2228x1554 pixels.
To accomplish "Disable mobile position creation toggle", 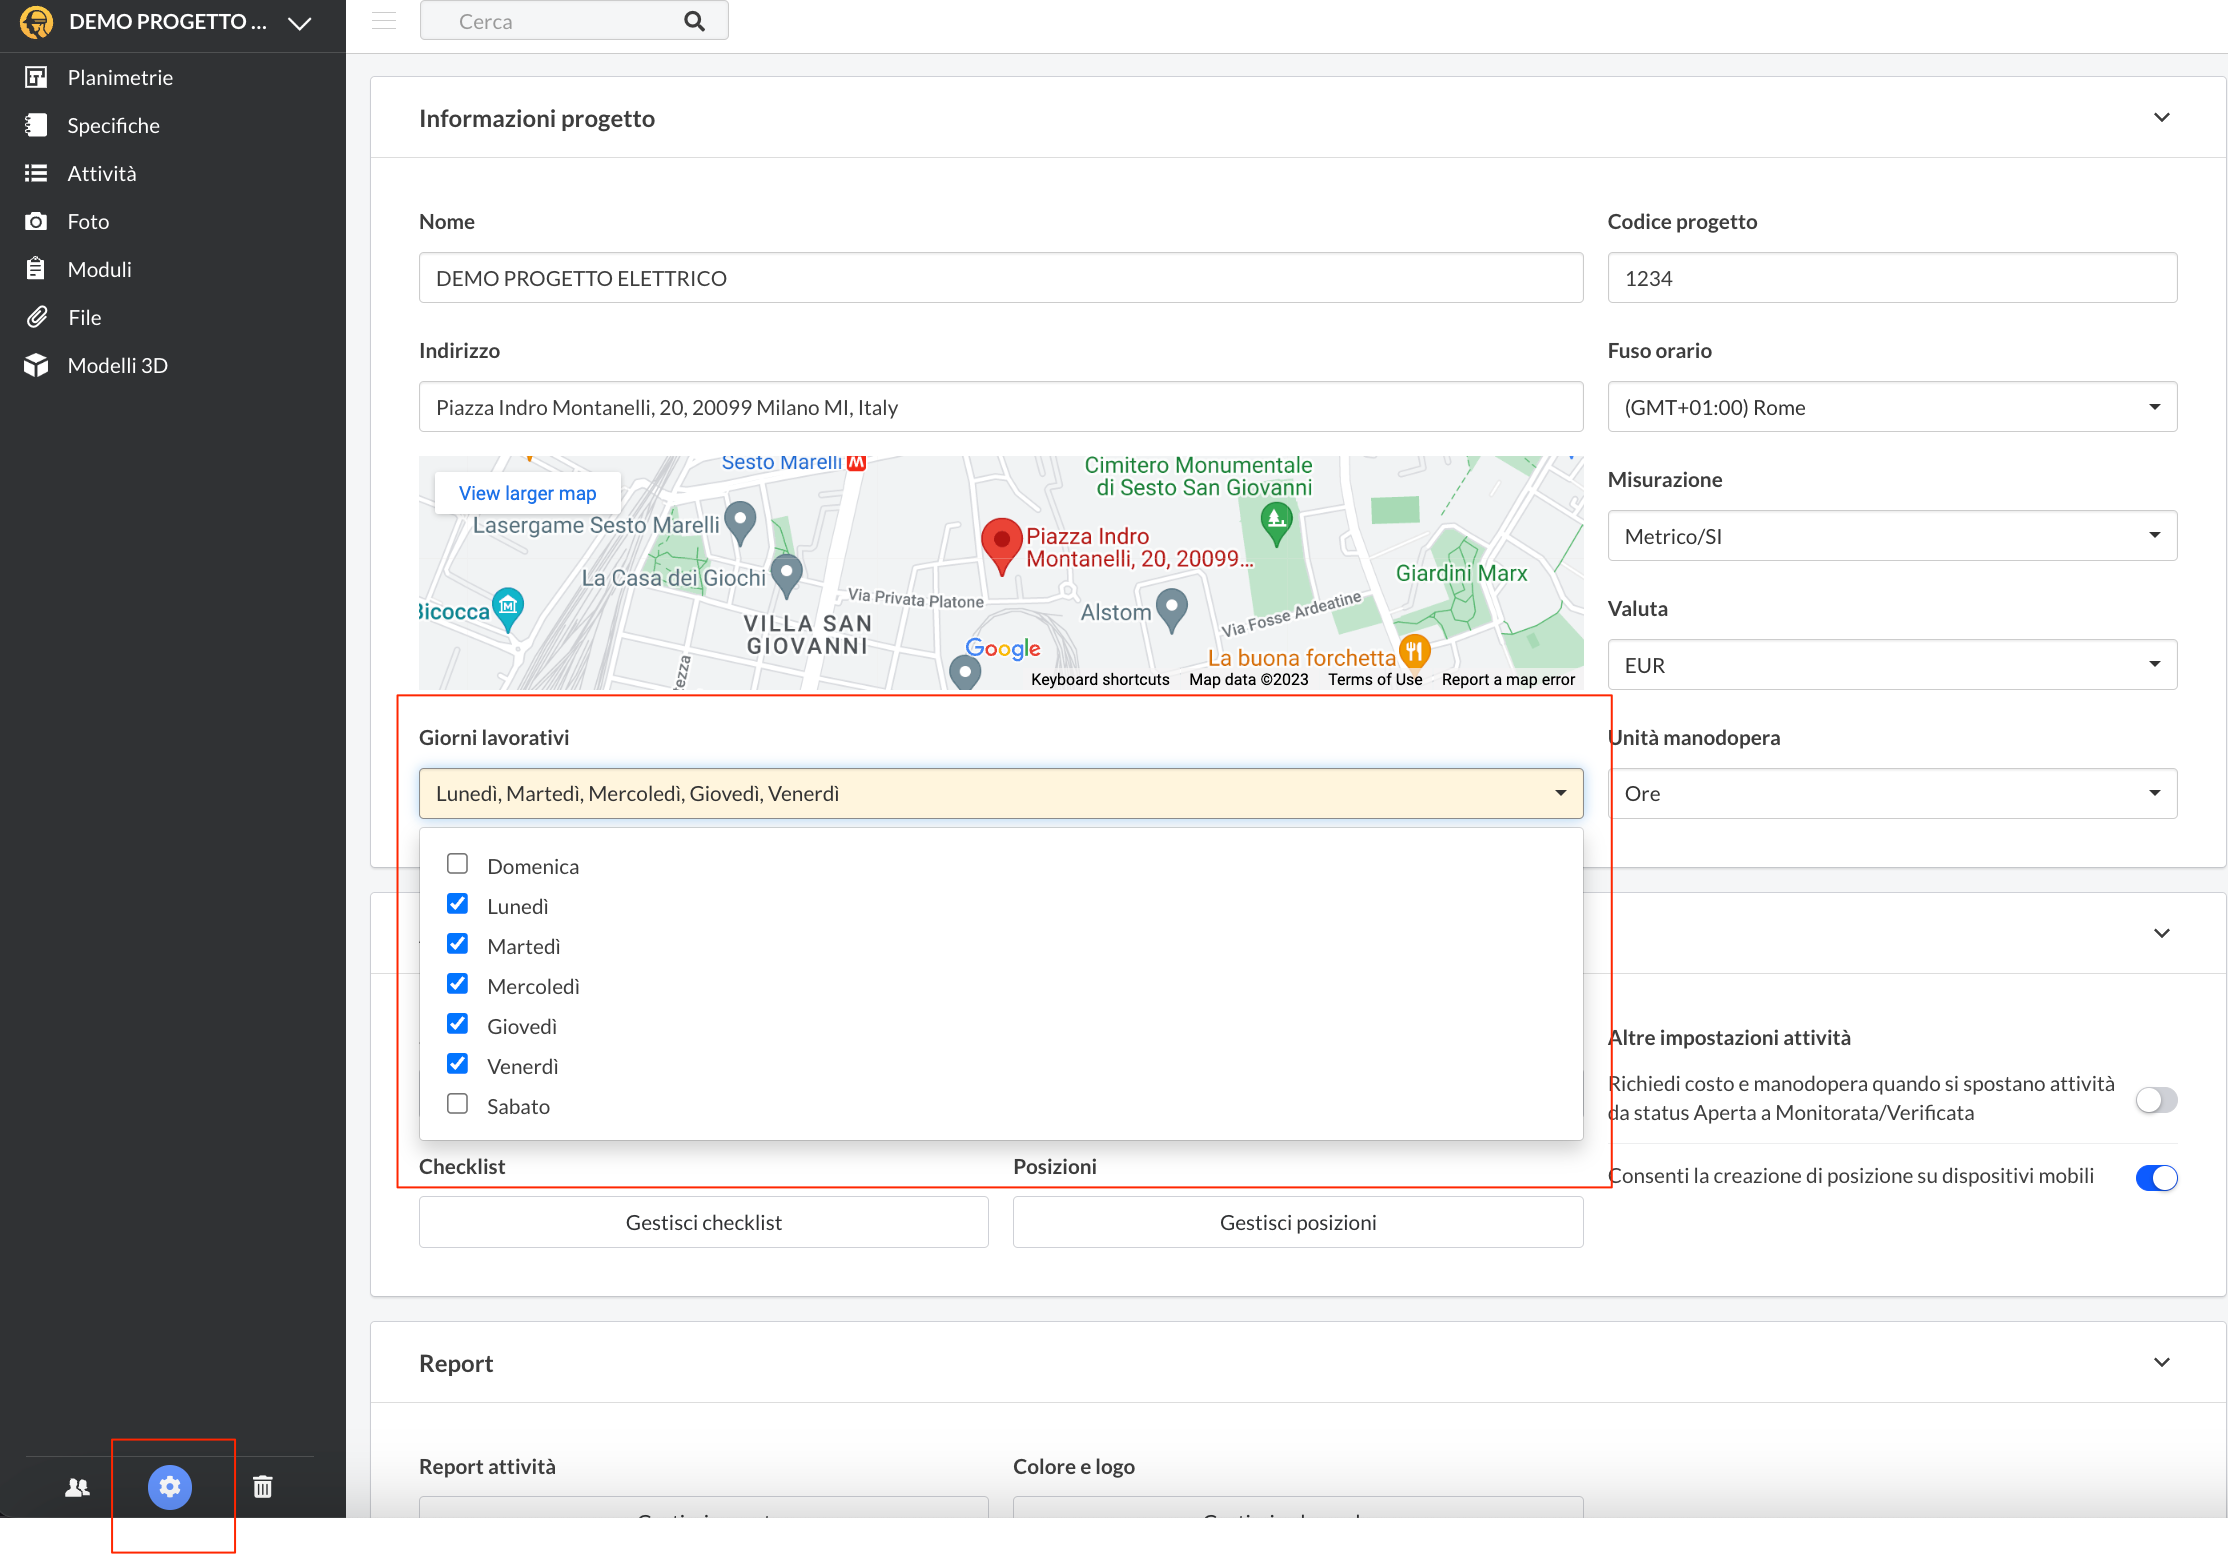I will point(2156,1178).
